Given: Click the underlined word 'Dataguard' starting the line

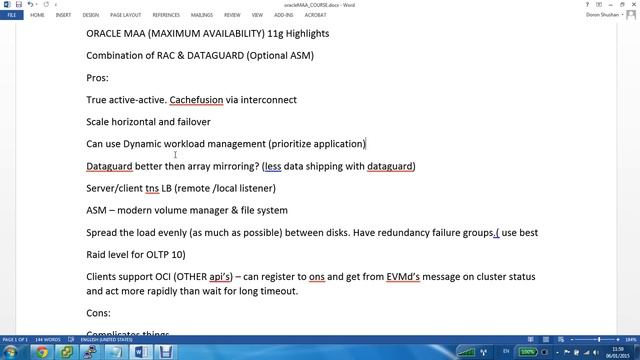Looking at the screenshot, I should pos(109,167).
